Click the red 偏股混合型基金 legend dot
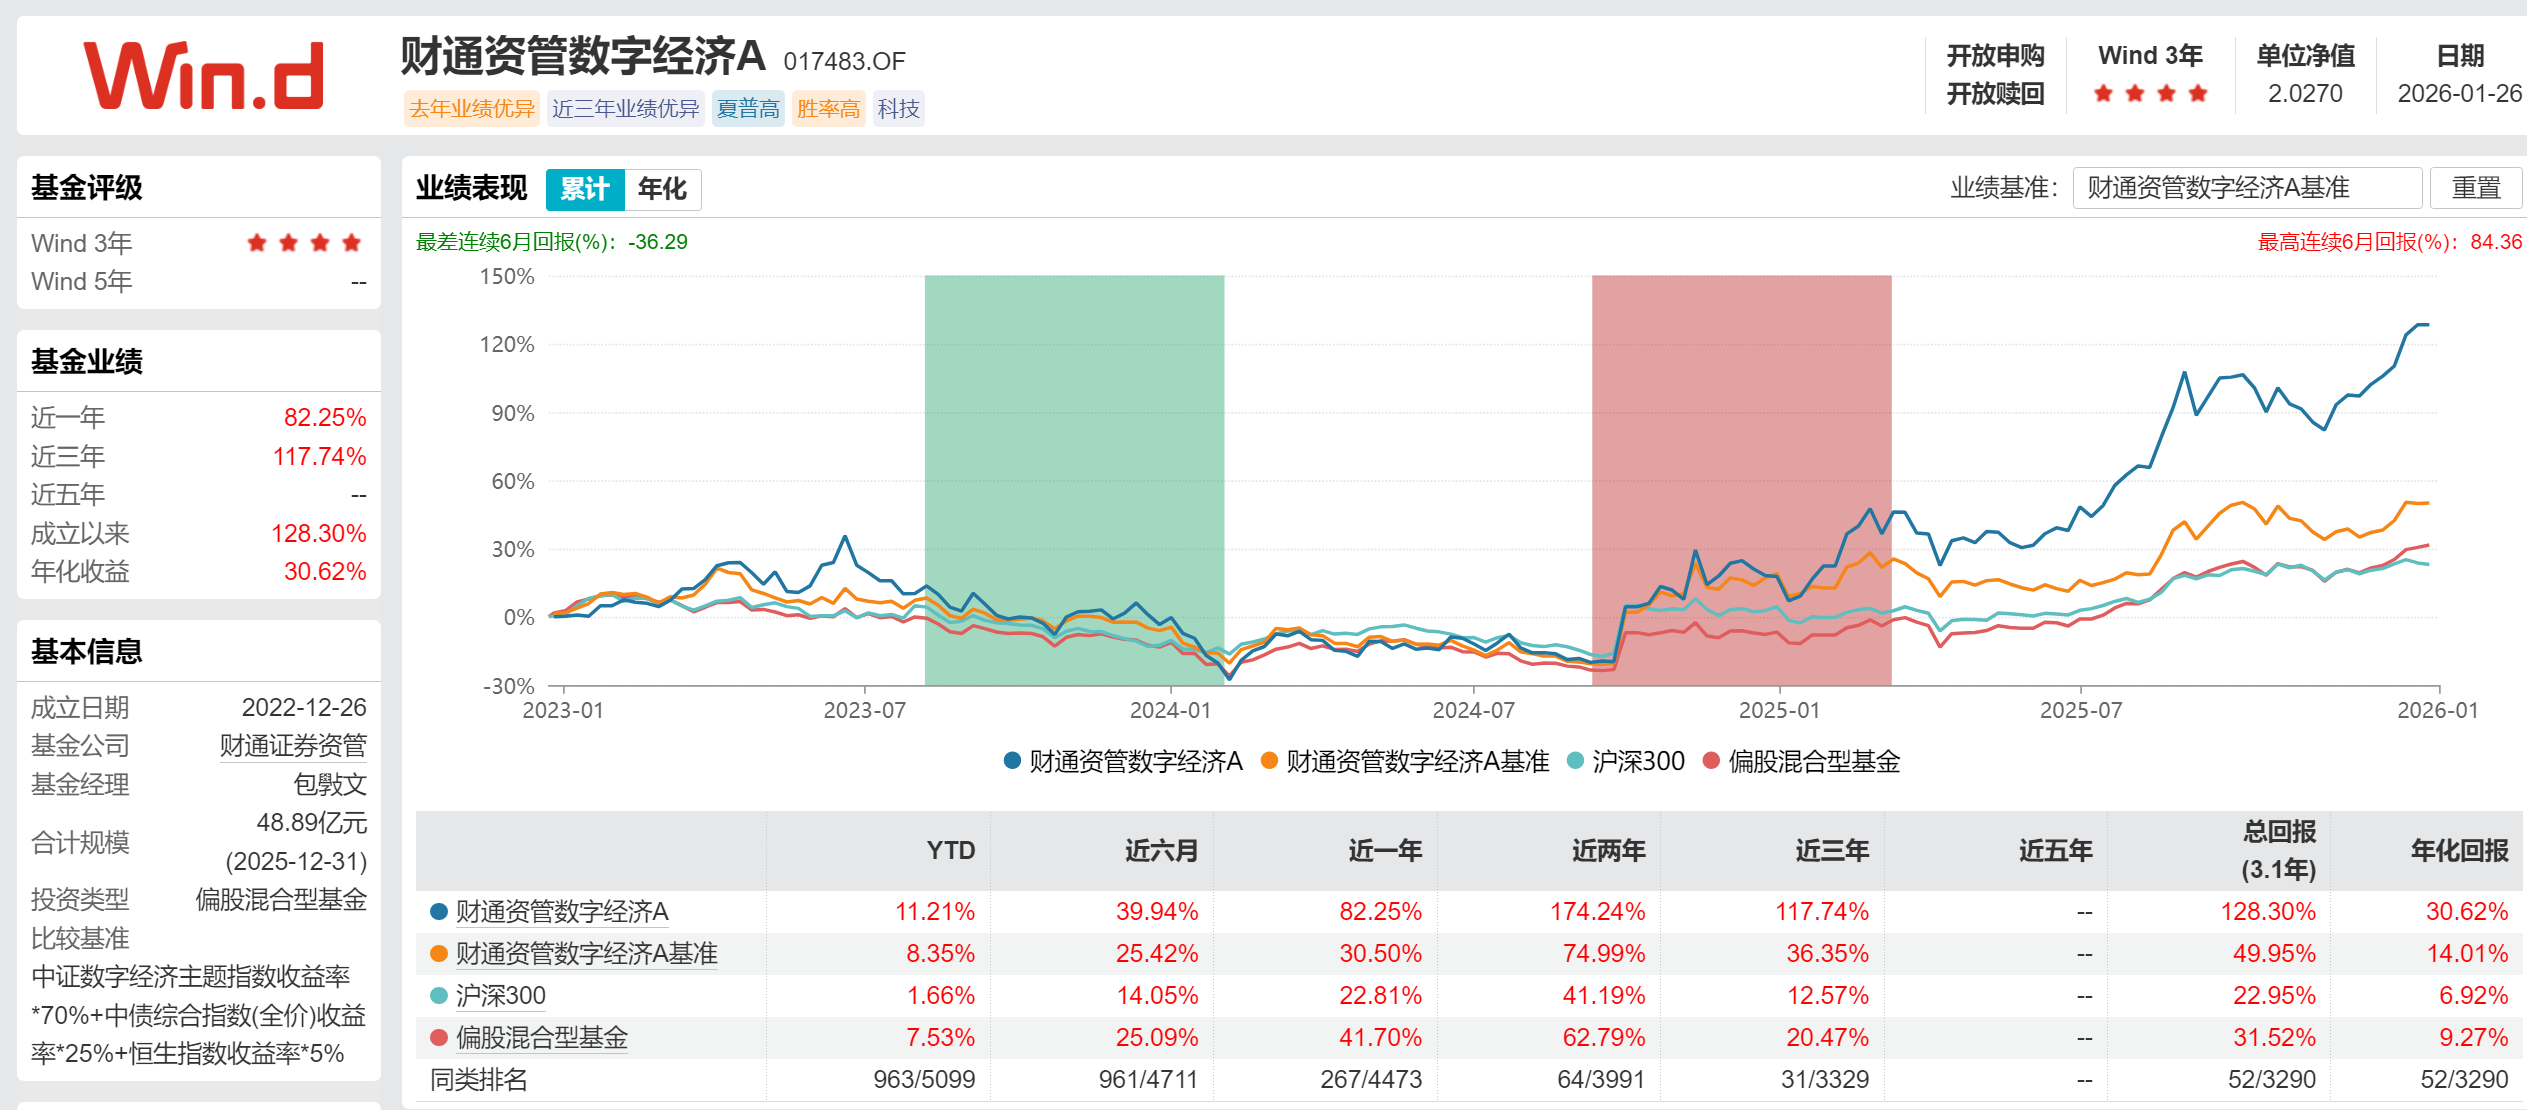 [1711, 761]
